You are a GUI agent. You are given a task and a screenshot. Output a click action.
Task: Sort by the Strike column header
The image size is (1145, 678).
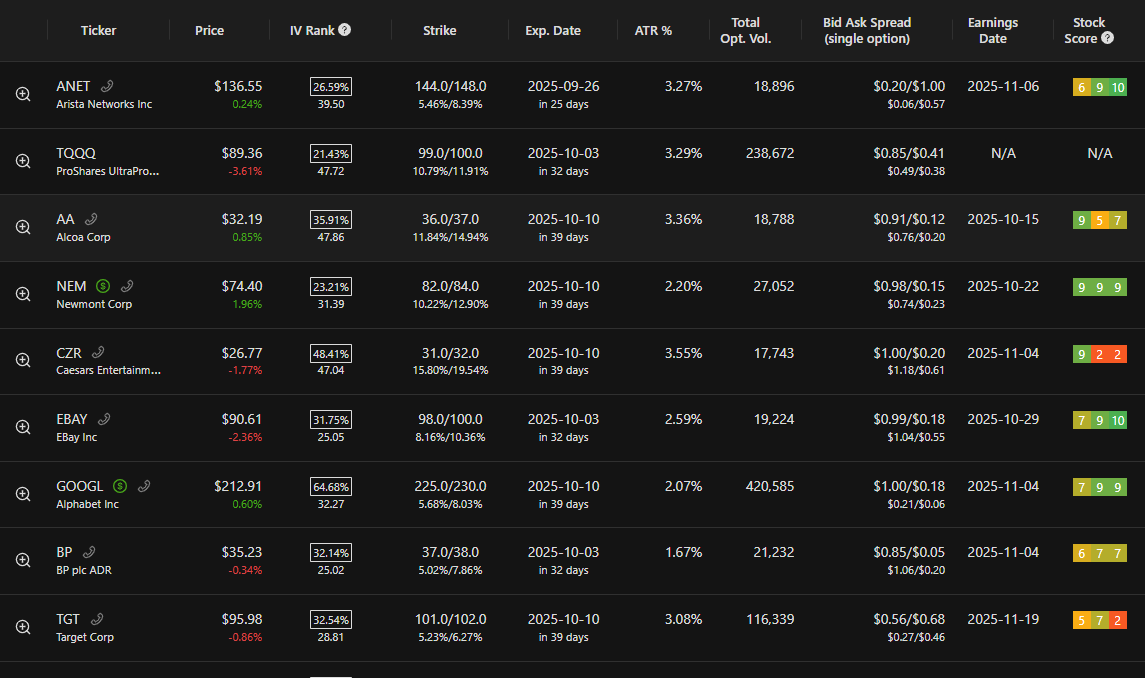(x=440, y=31)
